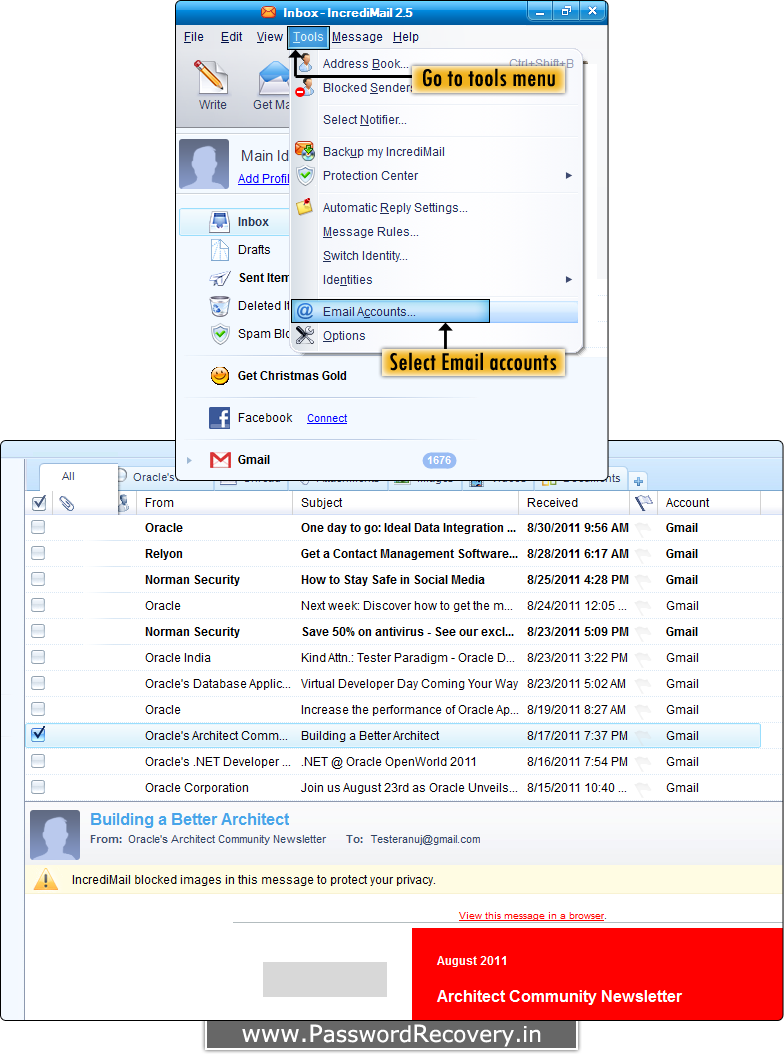Toggle the select-all messages checkbox
The image size is (784, 1054).
(39, 502)
